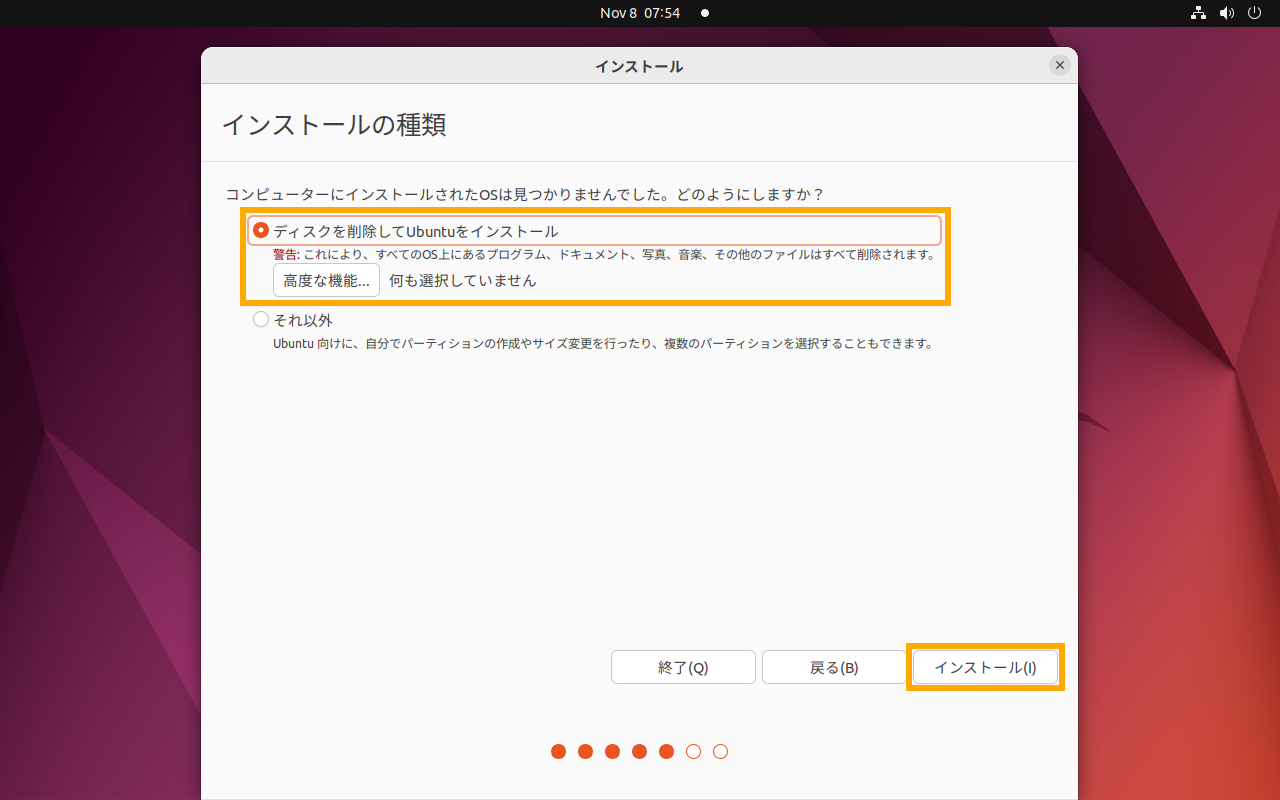Quit installer with '終了(Q)' button
The height and width of the screenshot is (800, 1280).
click(x=683, y=667)
